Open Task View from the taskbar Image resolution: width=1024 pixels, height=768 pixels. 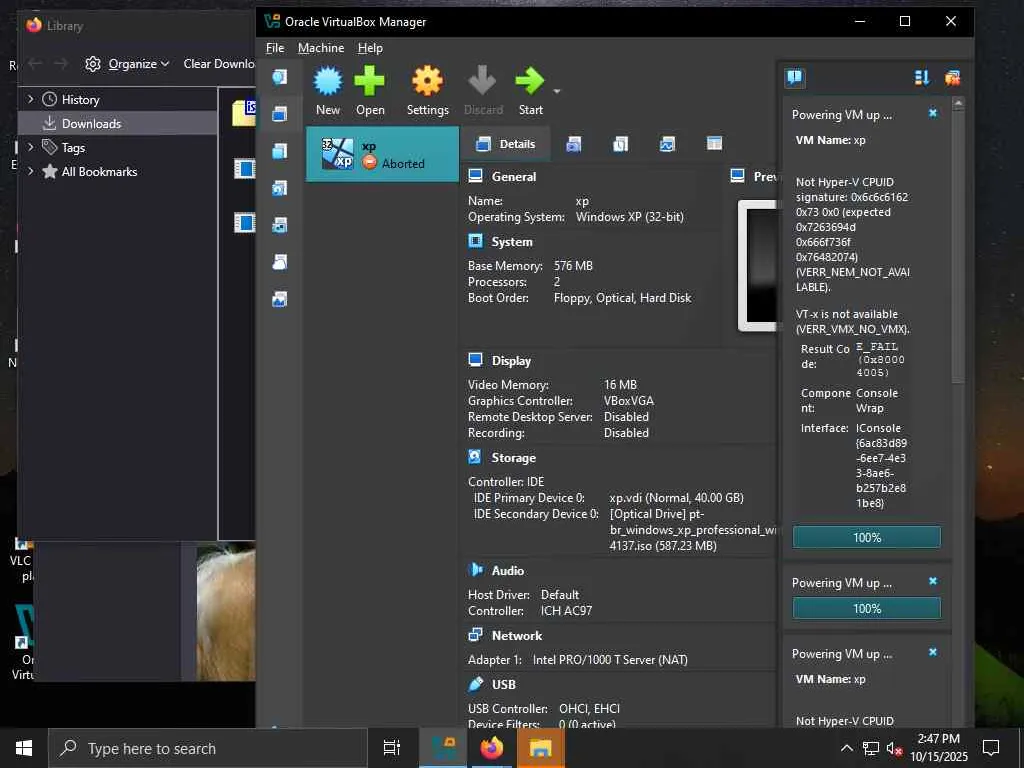[391, 748]
